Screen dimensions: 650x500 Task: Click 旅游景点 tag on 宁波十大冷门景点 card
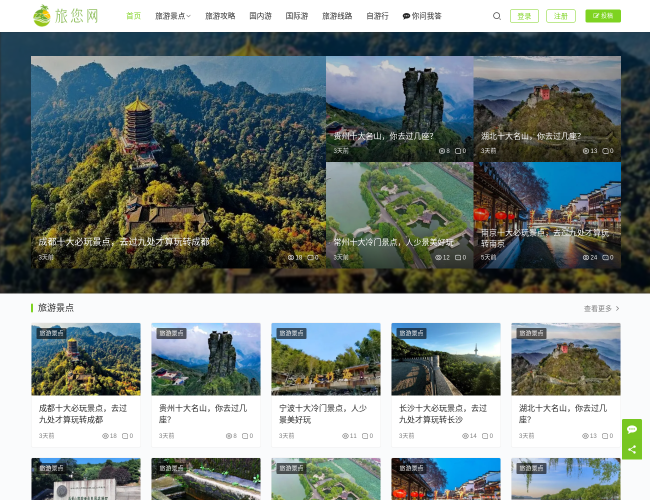[291, 333]
